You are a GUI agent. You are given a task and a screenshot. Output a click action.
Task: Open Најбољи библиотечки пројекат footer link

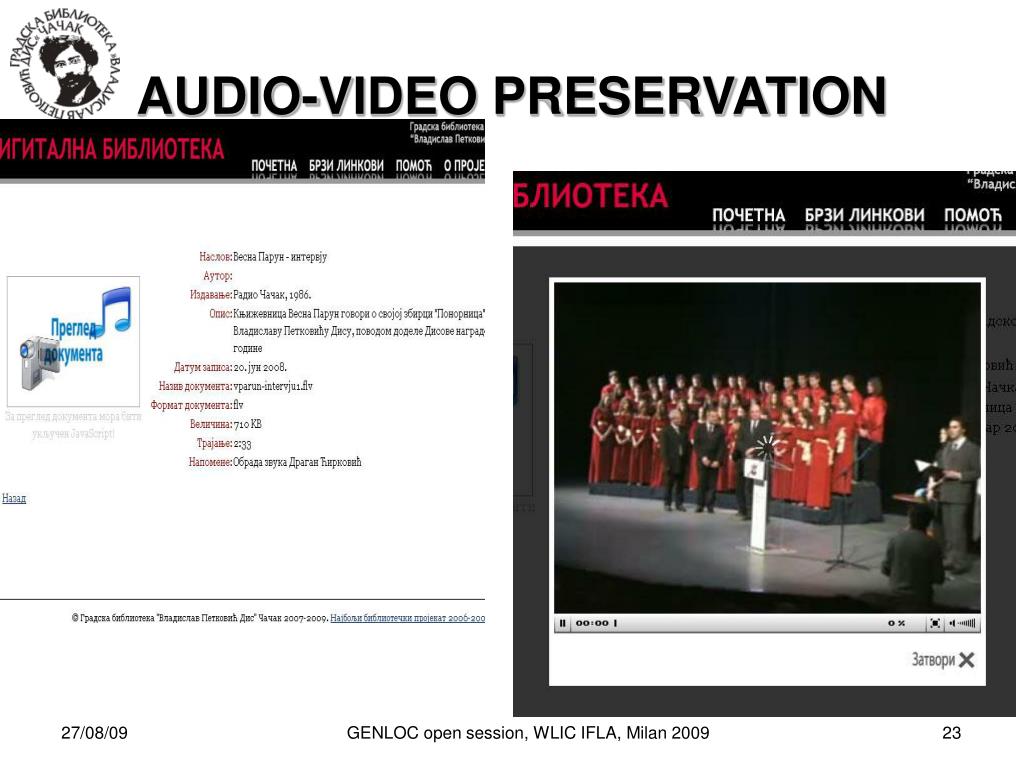(408, 618)
